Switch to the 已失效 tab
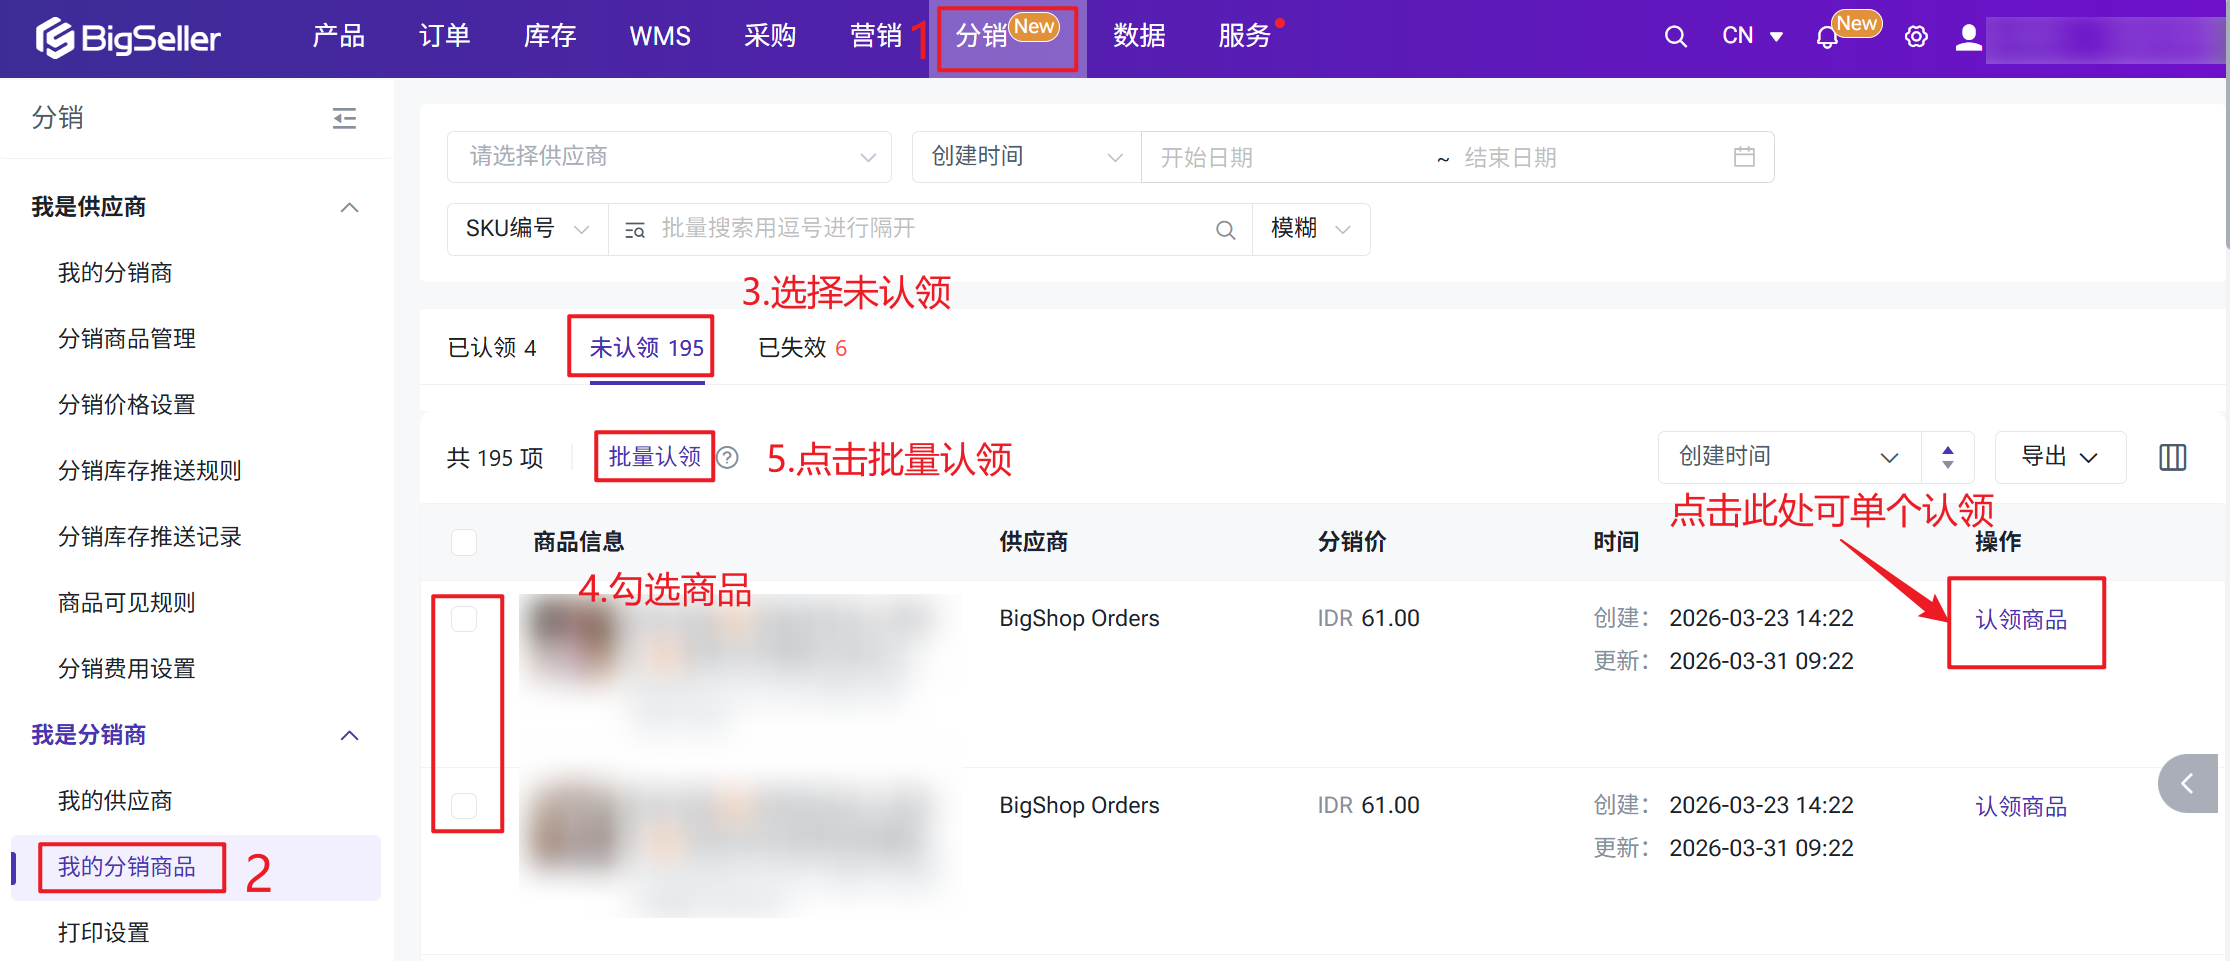The width and height of the screenshot is (2230, 961). pos(802,348)
